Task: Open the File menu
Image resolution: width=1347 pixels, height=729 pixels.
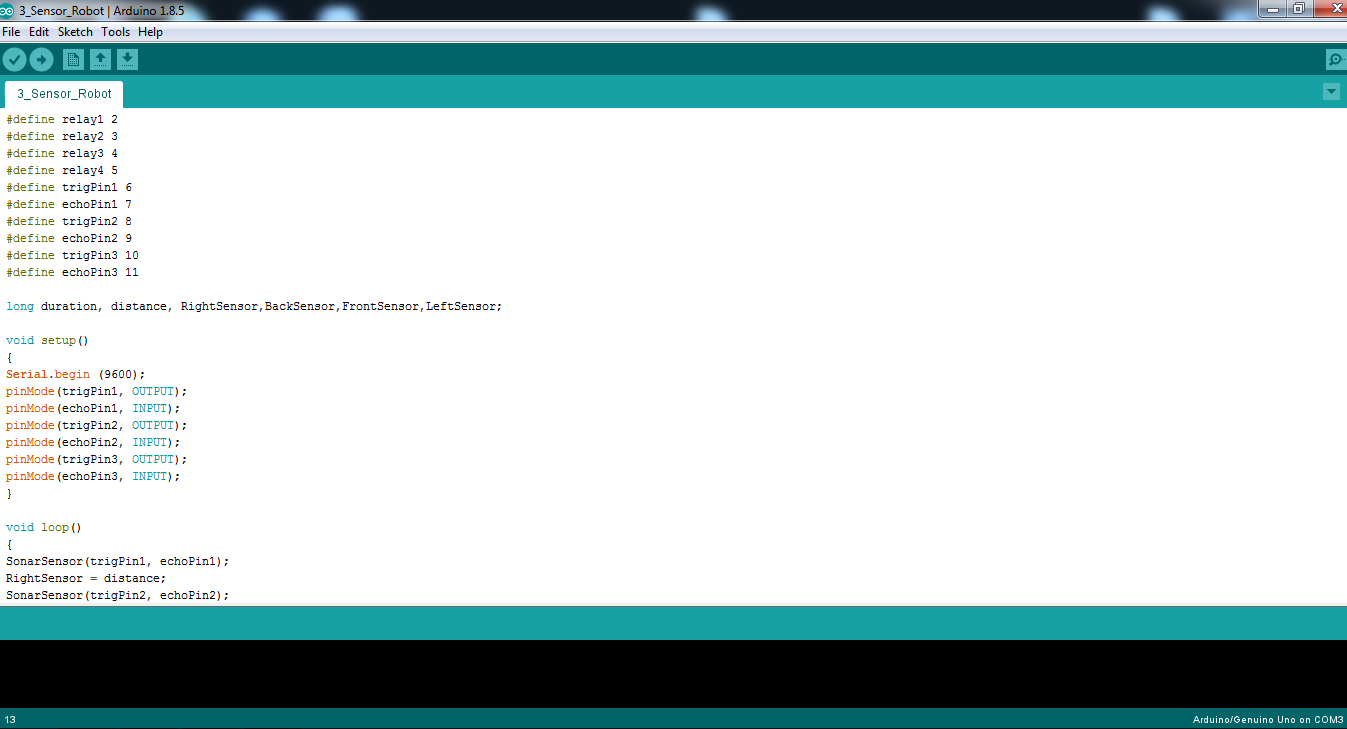Action: pos(11,32)
